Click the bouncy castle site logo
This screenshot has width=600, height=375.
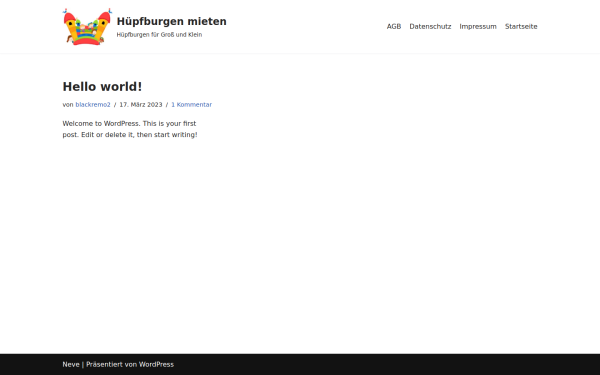click(87, 26)
